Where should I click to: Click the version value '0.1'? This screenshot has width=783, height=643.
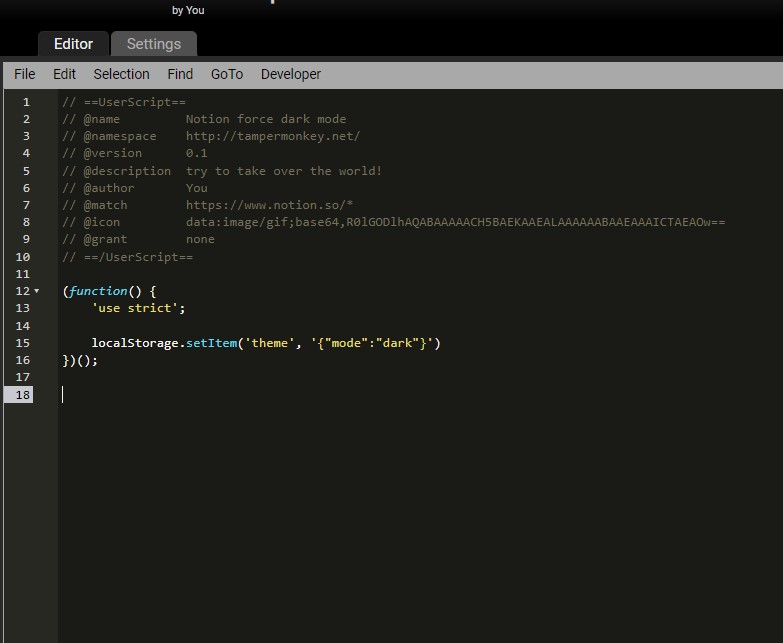coord(196,153)
